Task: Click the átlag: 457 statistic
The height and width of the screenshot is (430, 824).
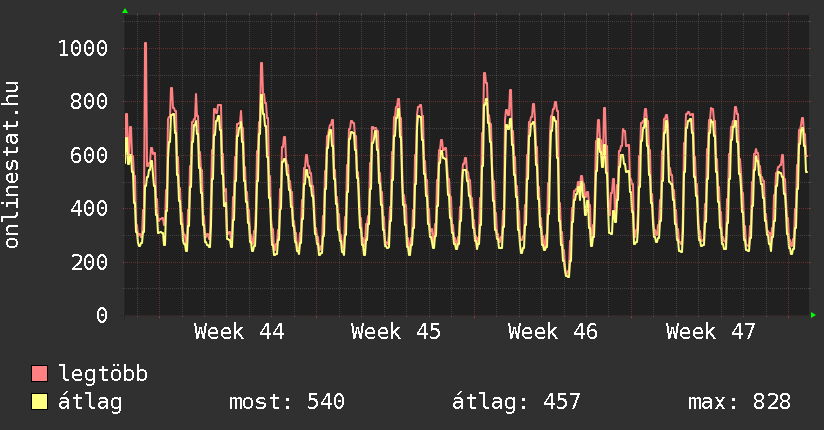Action: pyautogui.click(x=517, y=402)
